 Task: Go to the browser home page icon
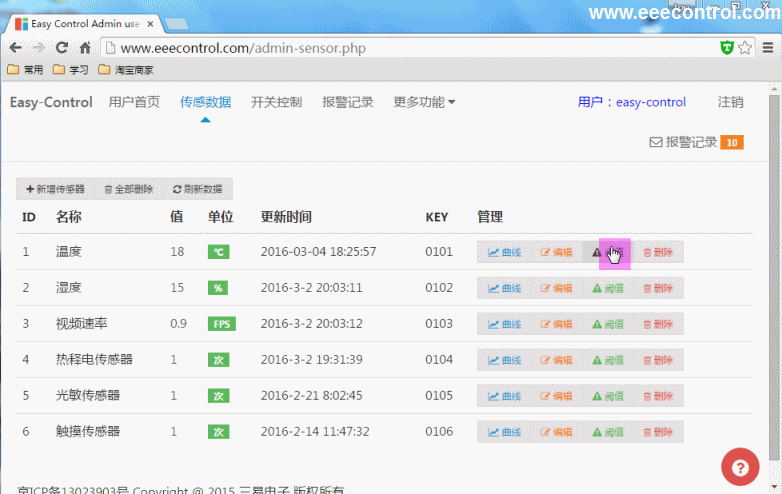[86, 47]
